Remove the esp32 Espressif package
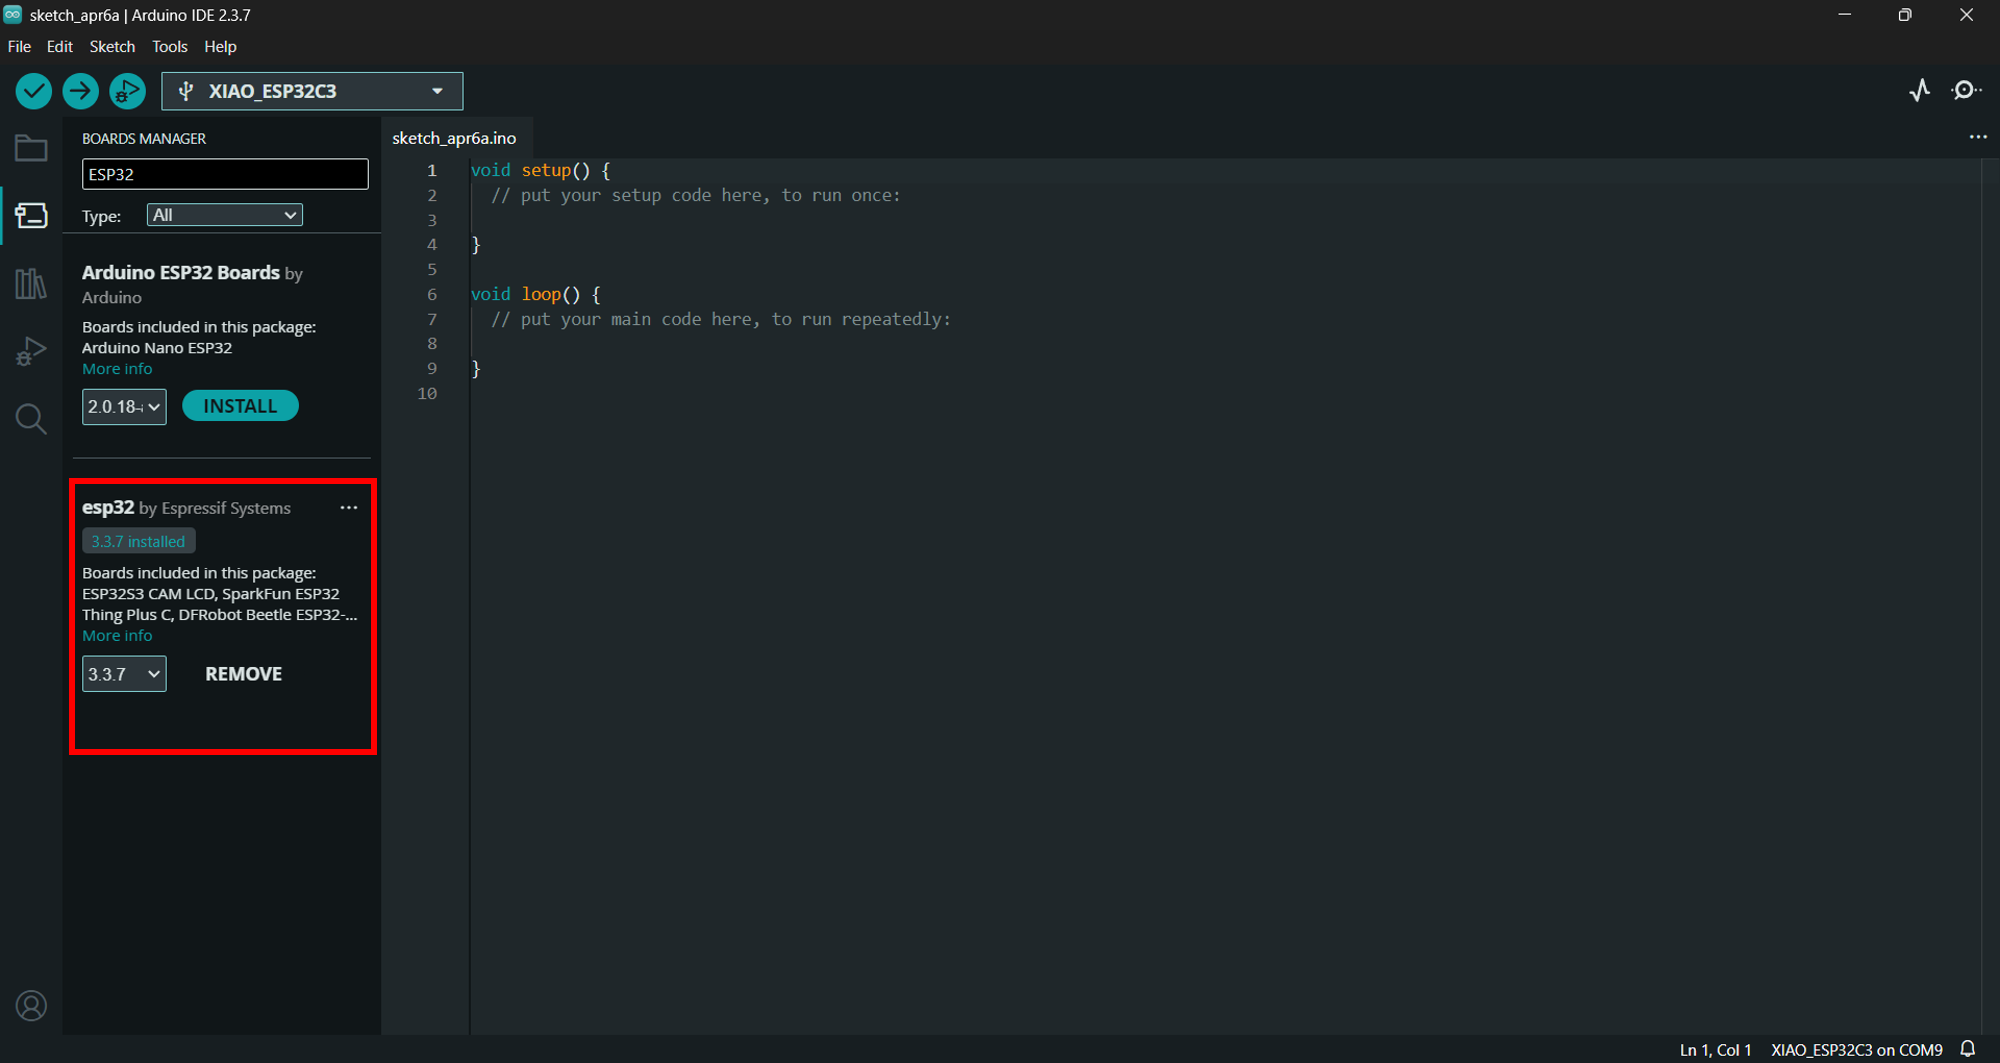Screen dimensions: 2000x1063 click(x=243, y=674)
